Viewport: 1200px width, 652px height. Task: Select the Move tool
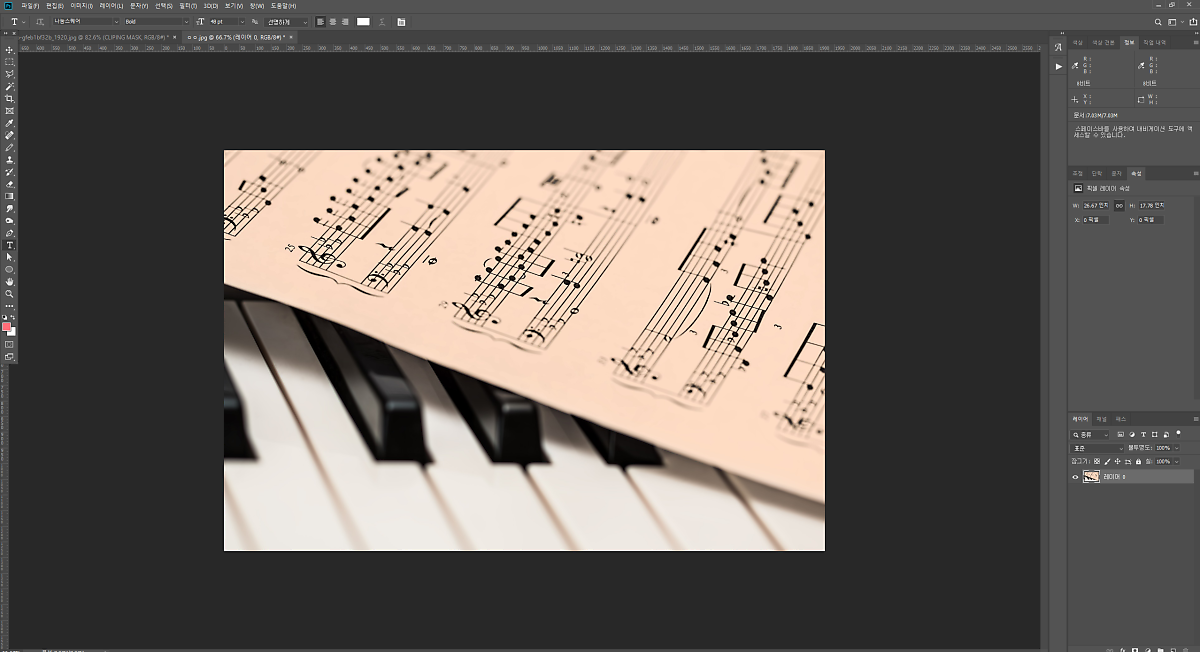10,50
